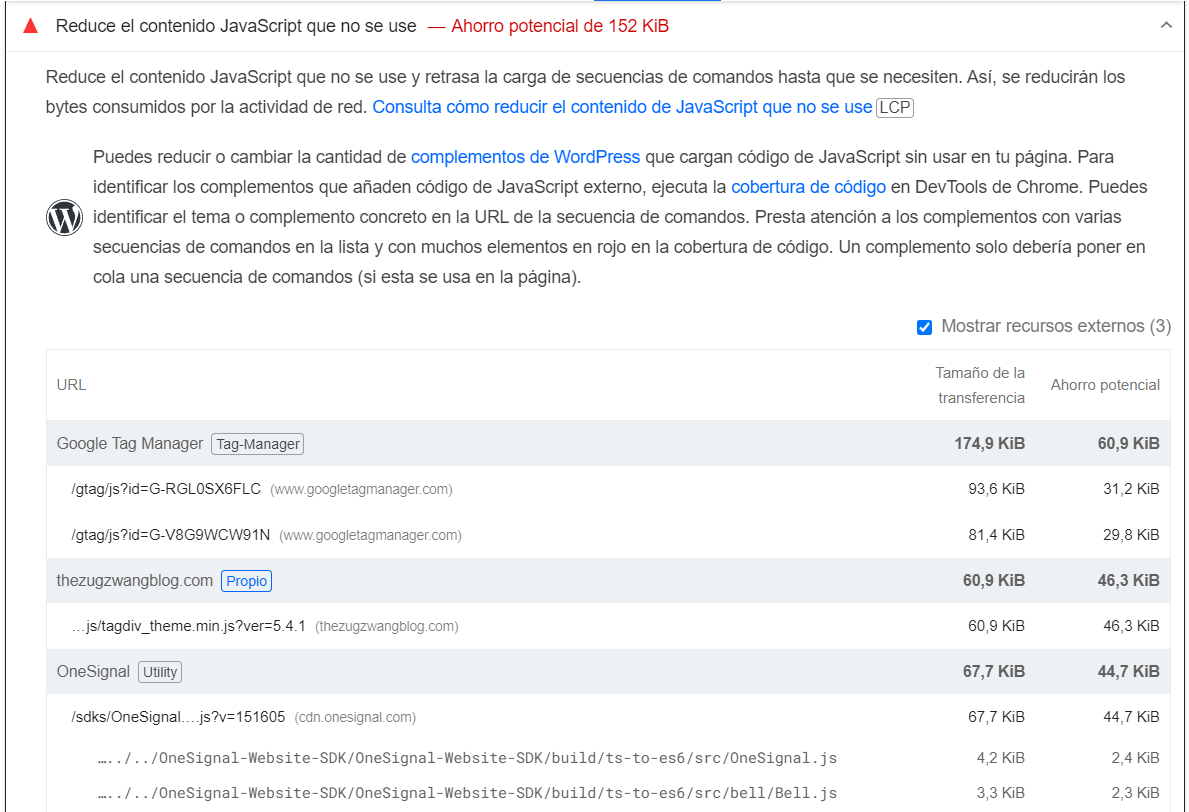This screenshot has height=812, width=1189.
Task: Click the 29,8 KiB savings value
Action: click(1131, 535)
